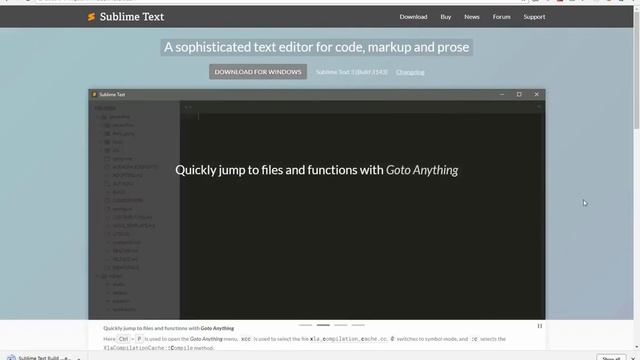The height and width of the screenshot is (360, 640).
Task: Open the Download page in navigation
Action: click(413, 17)
